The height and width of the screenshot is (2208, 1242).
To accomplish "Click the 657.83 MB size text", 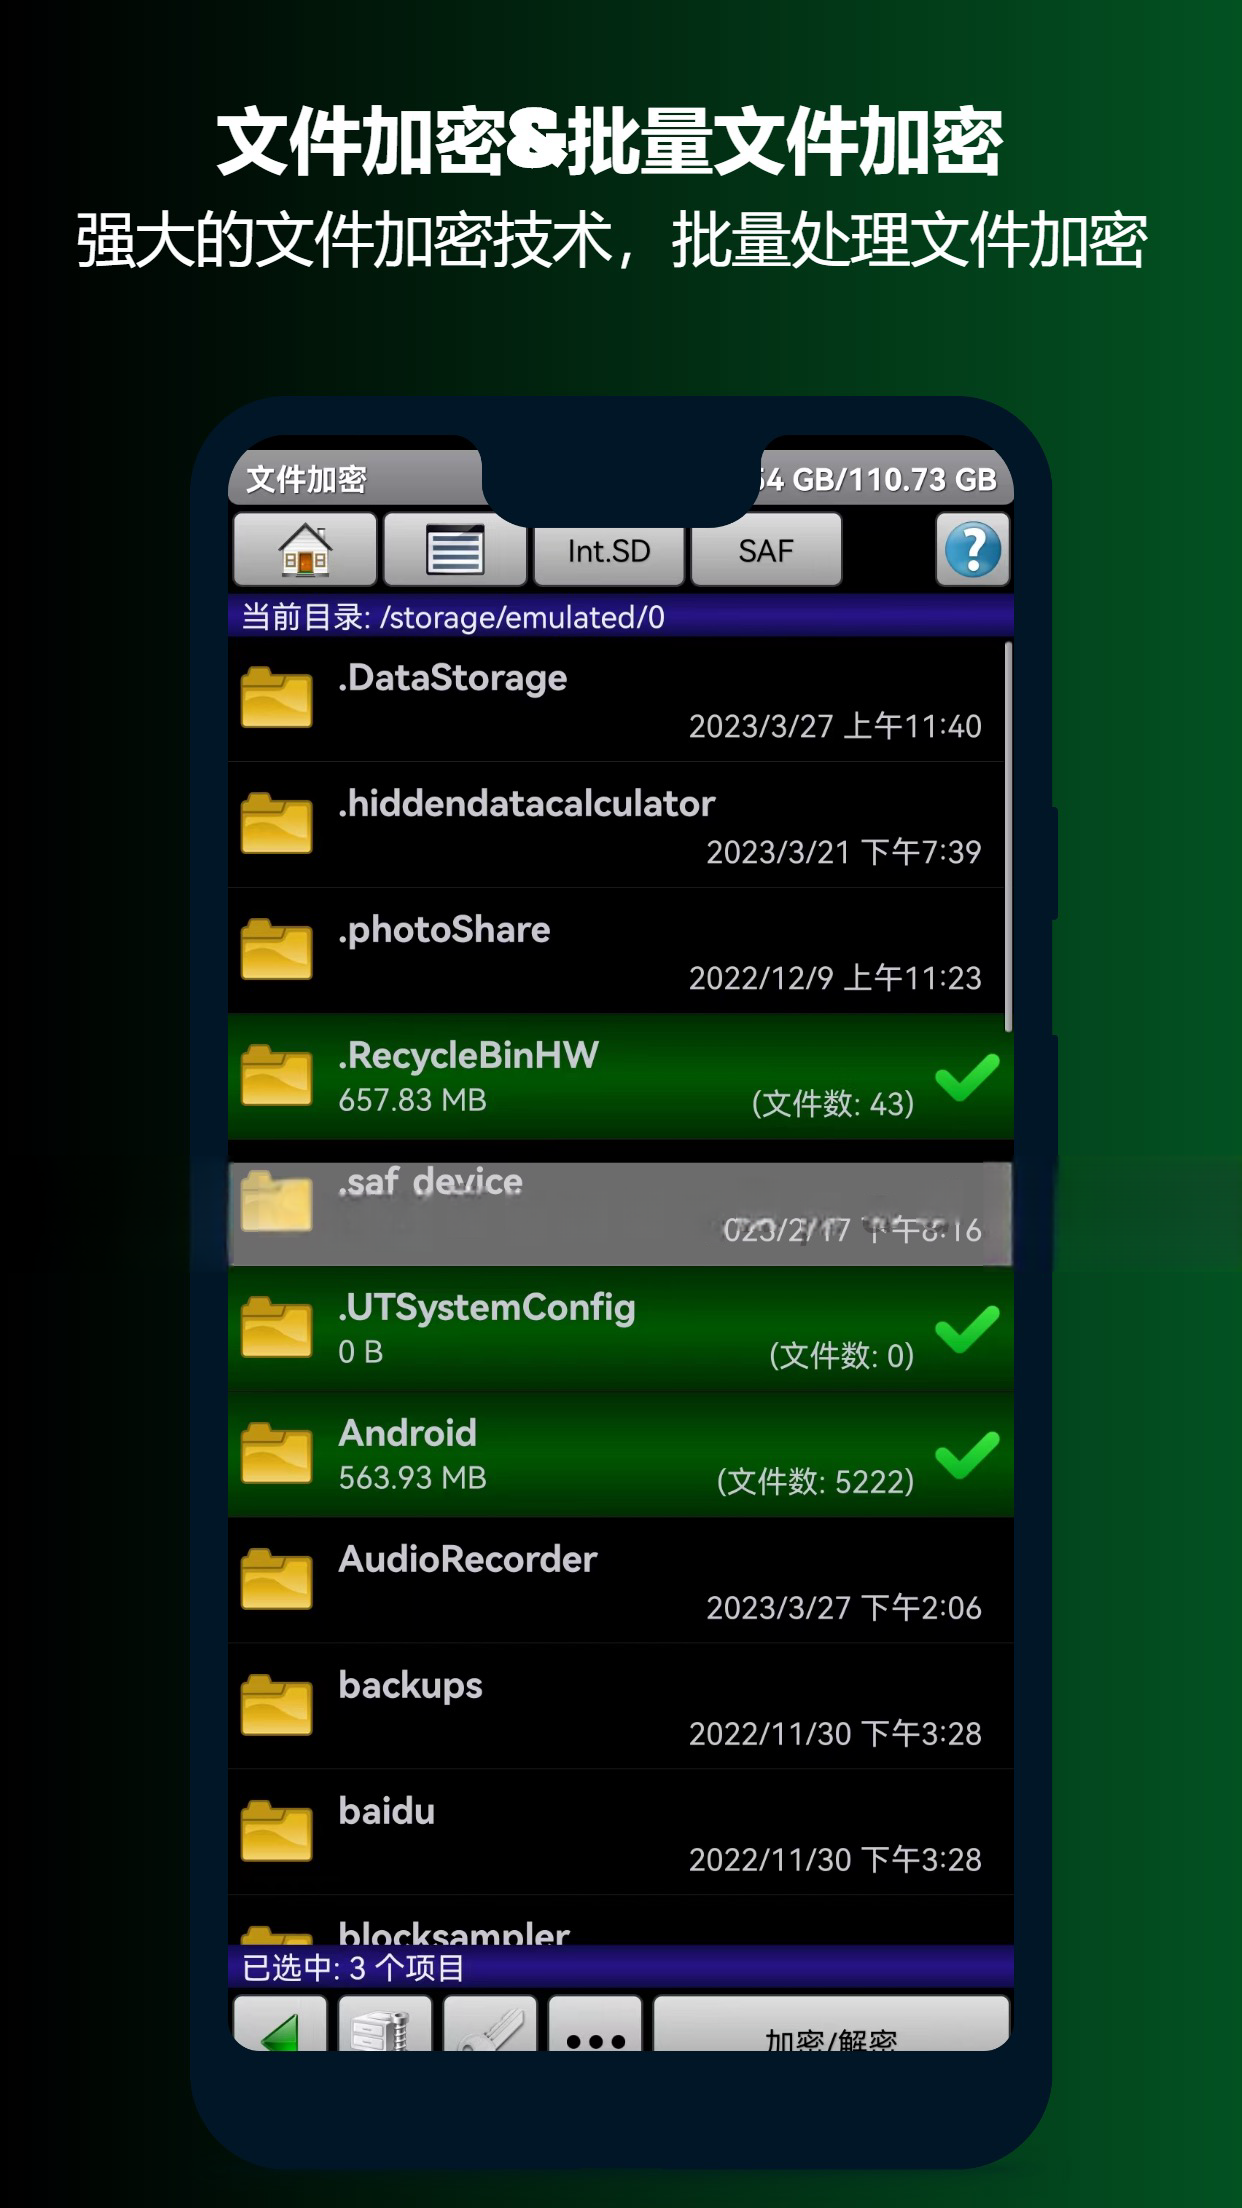I will [x=412, y=1100].
